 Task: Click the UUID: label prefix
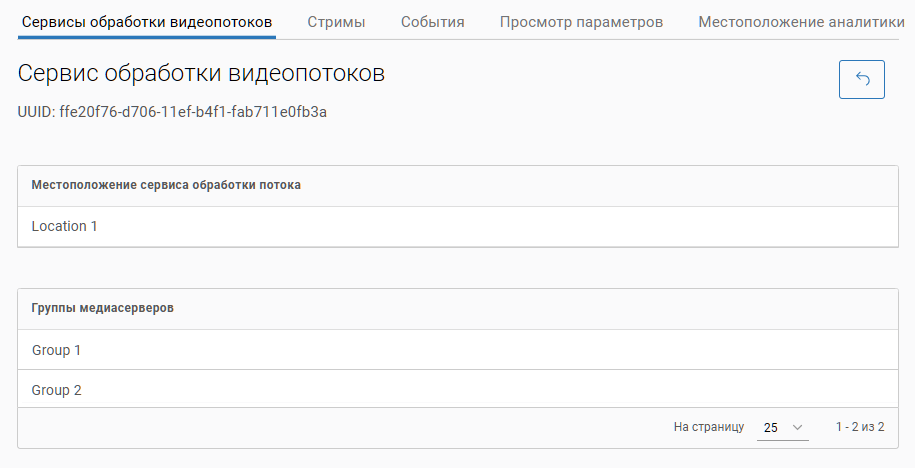coord(36,112)
